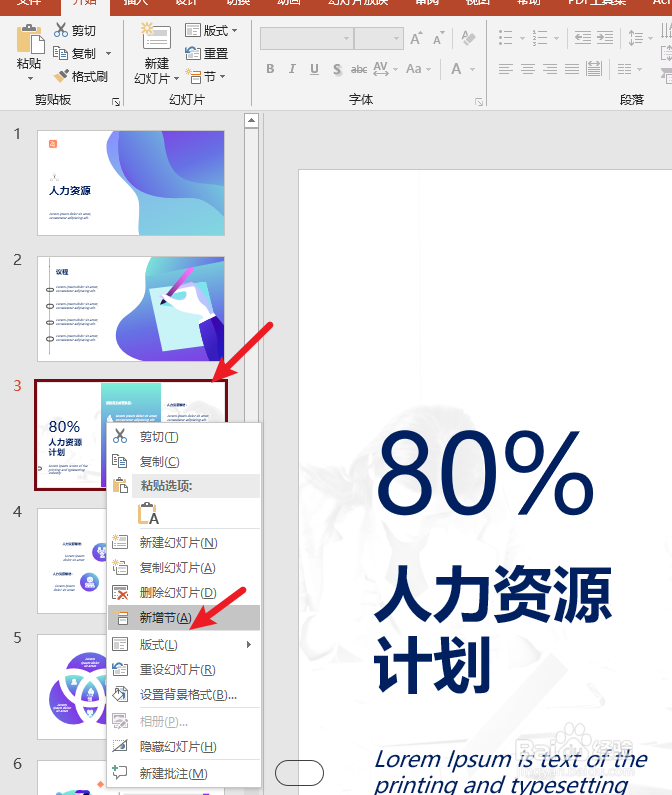Choose Duplicate Slide (复制幻灯片) in the context menu
Image resolution: width=672 pixels, height=795 pixels.
pos(184,567)
